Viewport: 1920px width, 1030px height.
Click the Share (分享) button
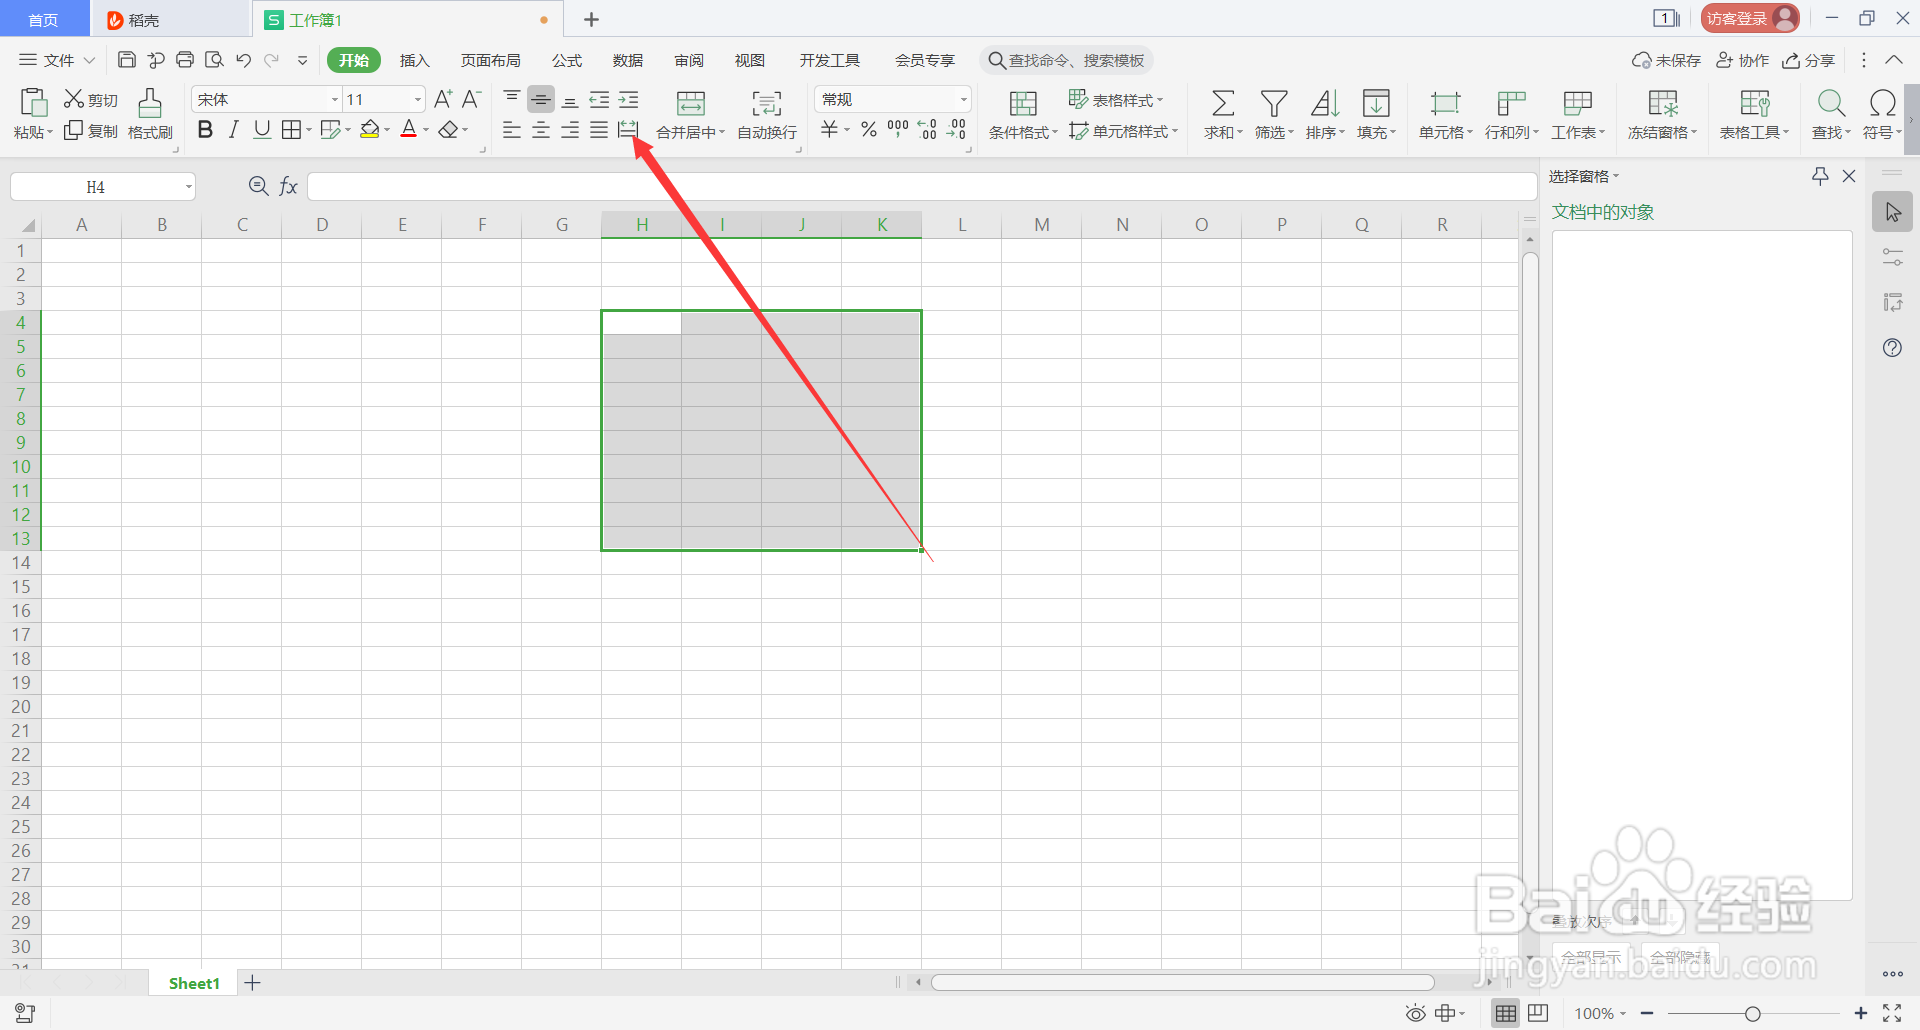click(1808, 61)
